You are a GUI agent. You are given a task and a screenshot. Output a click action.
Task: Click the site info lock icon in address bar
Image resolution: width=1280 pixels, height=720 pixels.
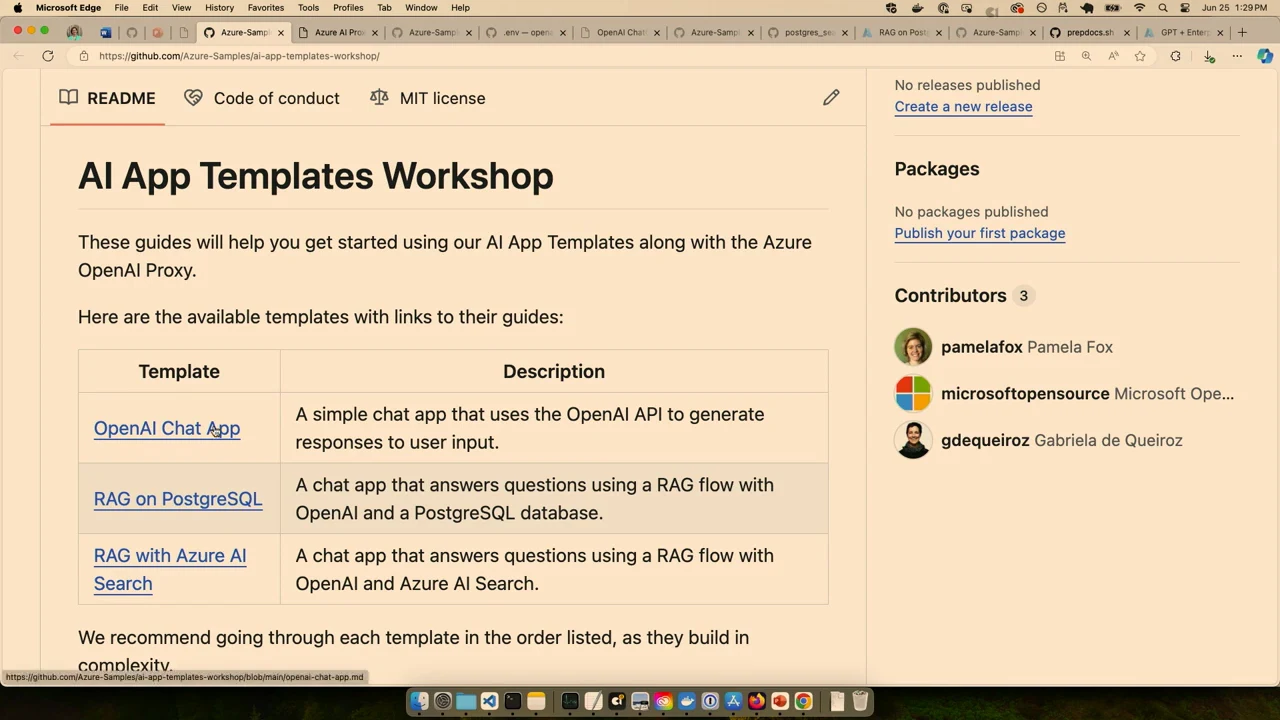pos(84,56)
